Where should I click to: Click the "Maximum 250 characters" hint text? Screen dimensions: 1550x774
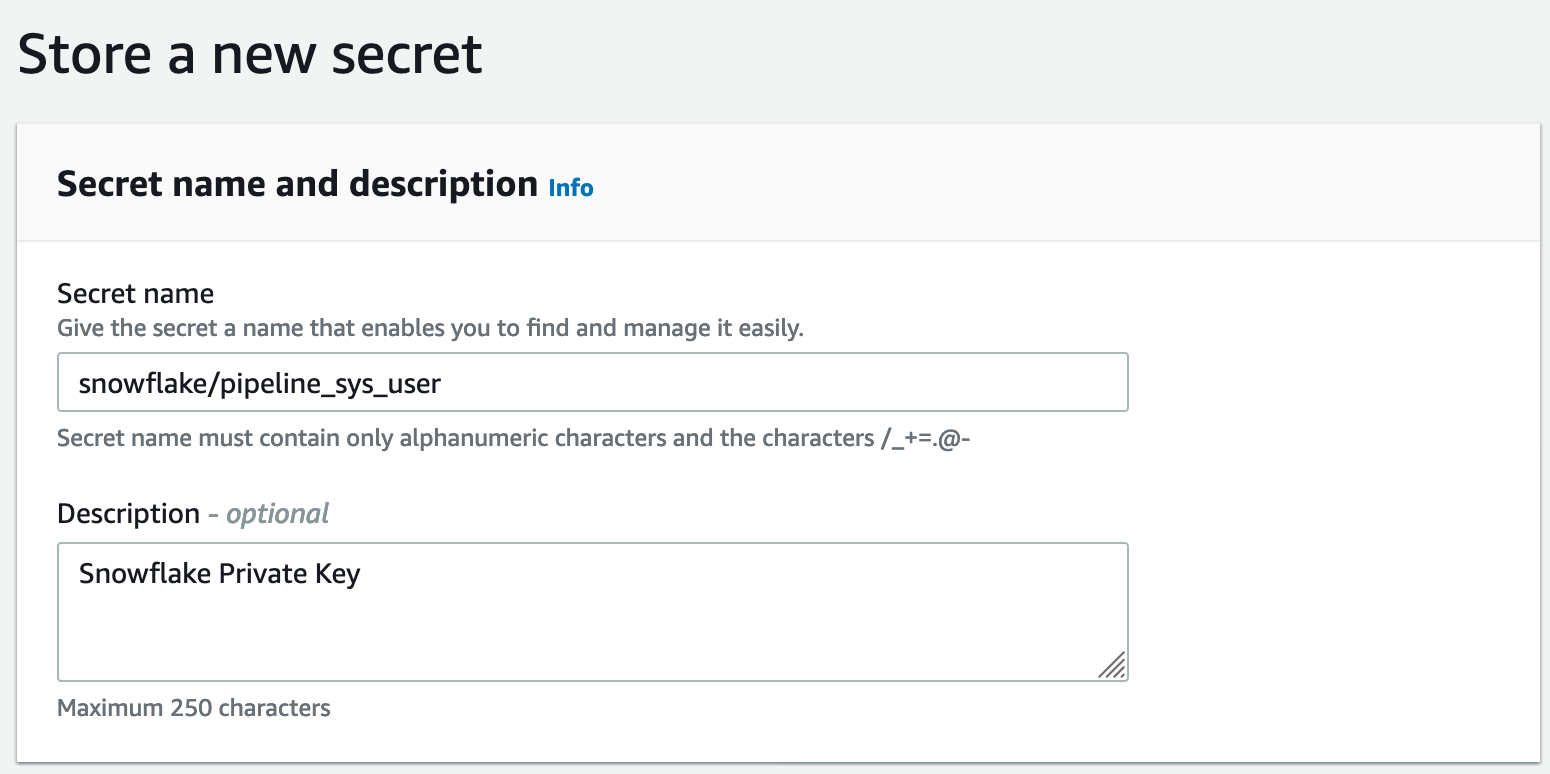tap(194, 708)
